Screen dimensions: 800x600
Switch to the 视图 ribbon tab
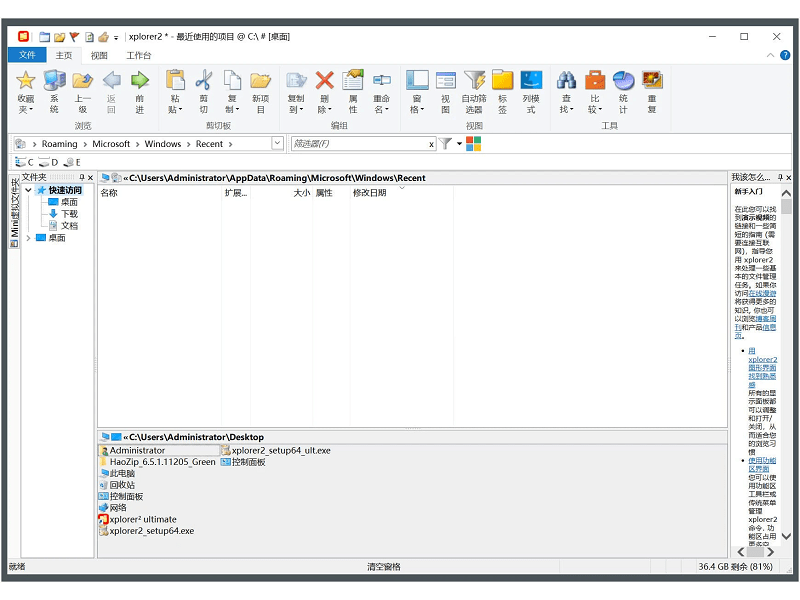[x=100, y=55]
